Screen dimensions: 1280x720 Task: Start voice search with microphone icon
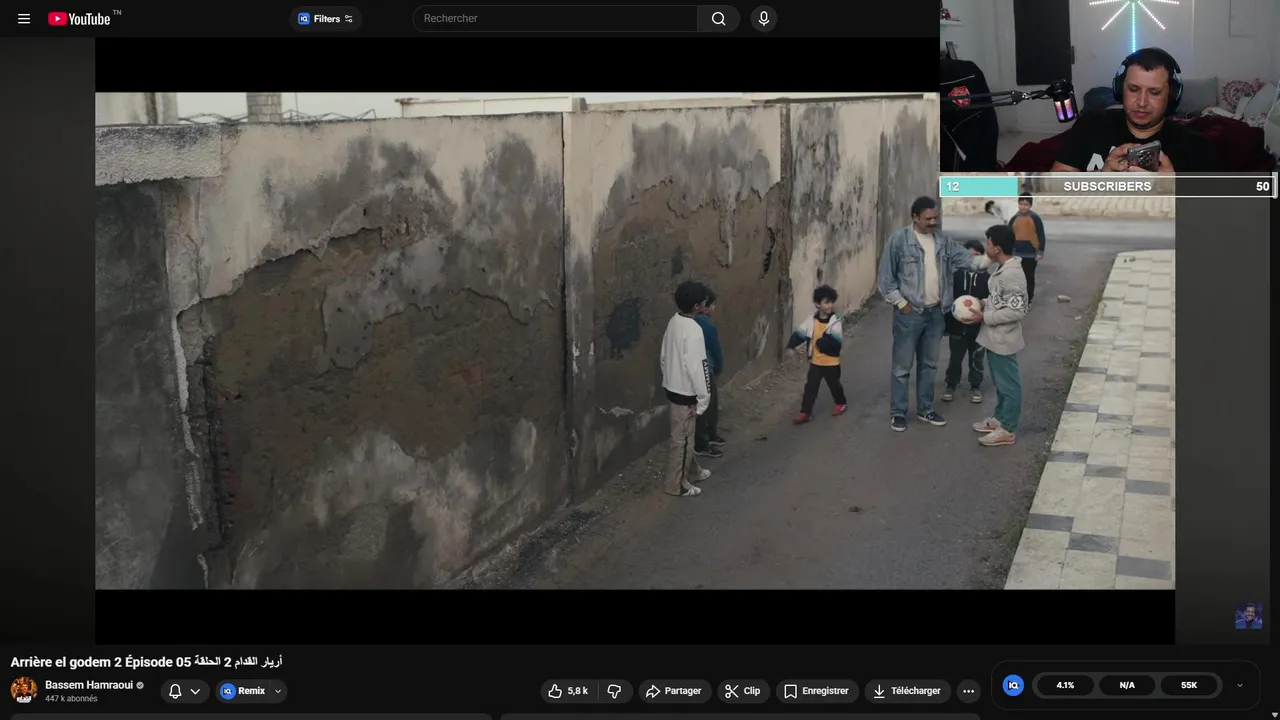click(764, 18)
